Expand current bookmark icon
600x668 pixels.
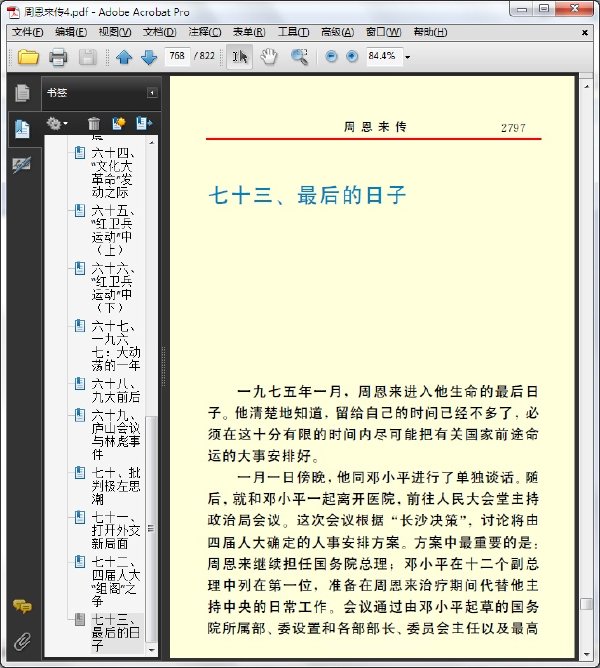click(144, 124)
